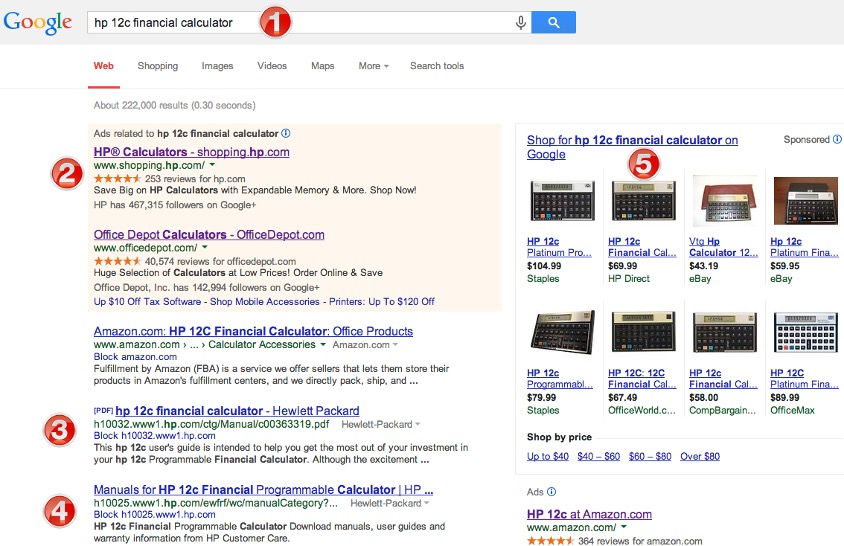
Task: Switch to the Images tab
Action: coord(217,66)
